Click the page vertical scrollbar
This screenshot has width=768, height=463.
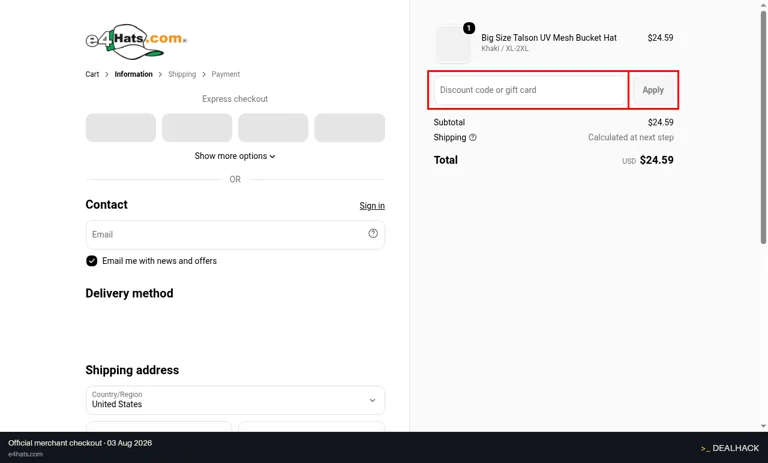point(763,127)
